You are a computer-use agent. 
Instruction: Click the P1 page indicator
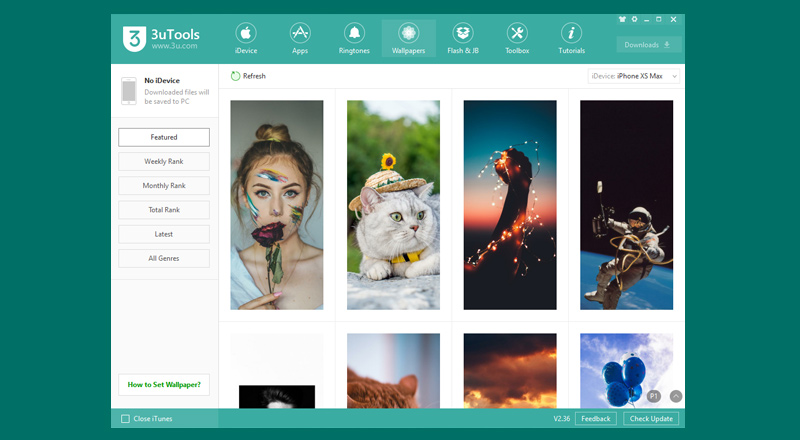[654, 396]
